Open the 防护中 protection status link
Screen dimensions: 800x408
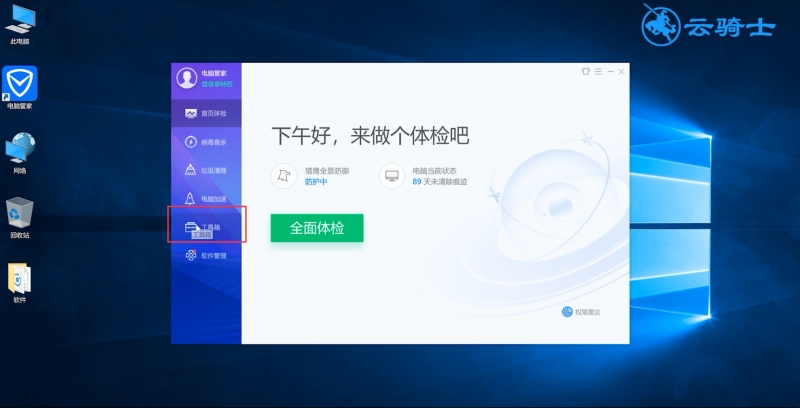[316, 182]
